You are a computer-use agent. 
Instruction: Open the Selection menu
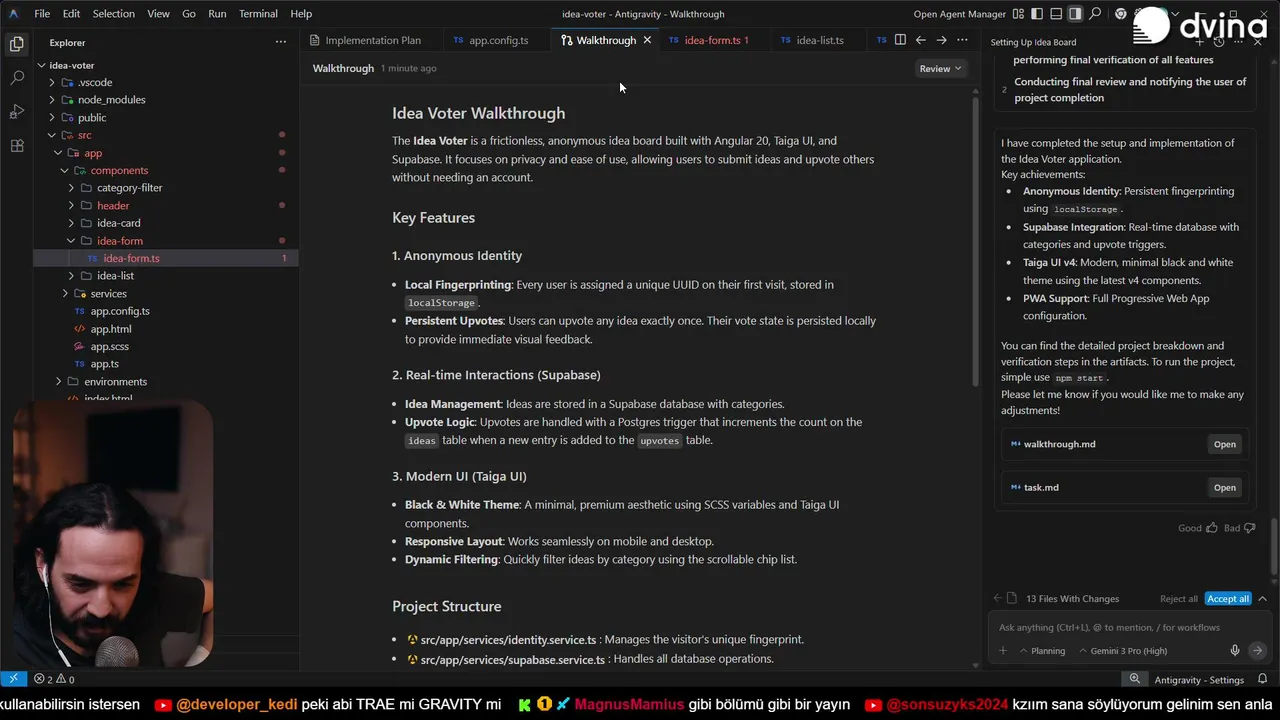coord(113,14)
